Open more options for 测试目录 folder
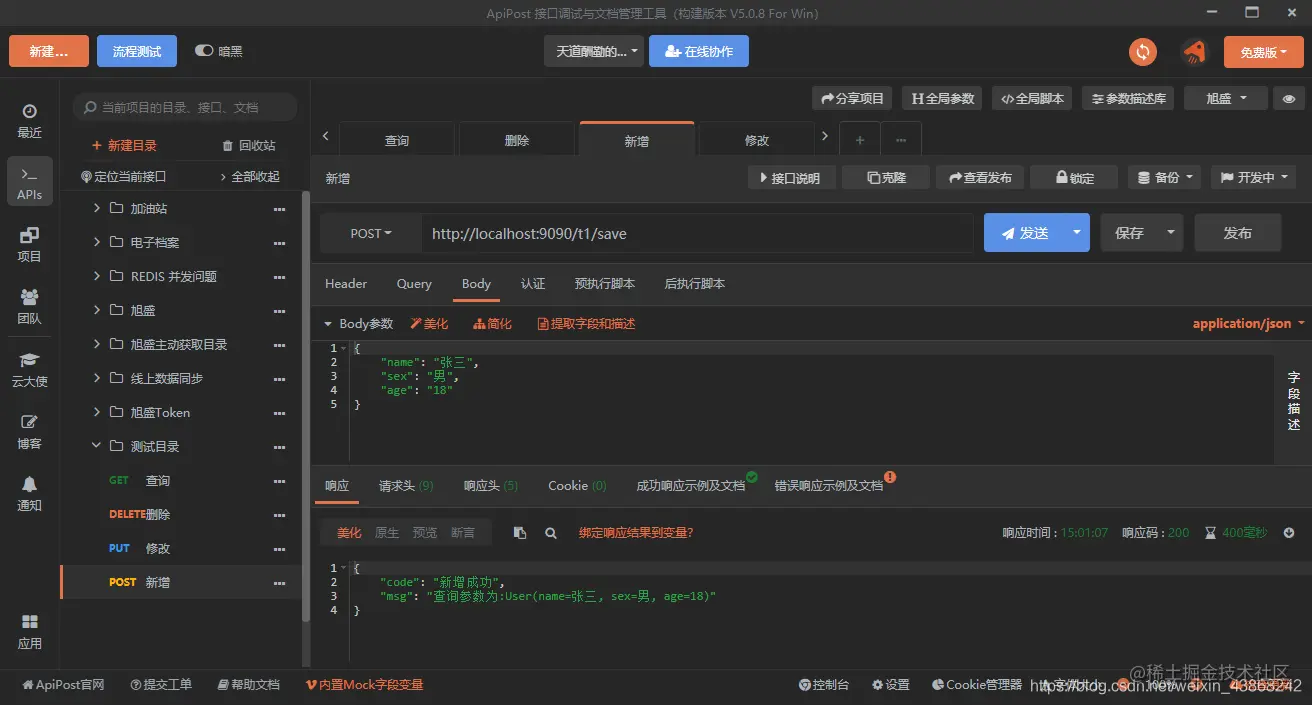Viewport: 1312px width, 705px height. (280, 447)
